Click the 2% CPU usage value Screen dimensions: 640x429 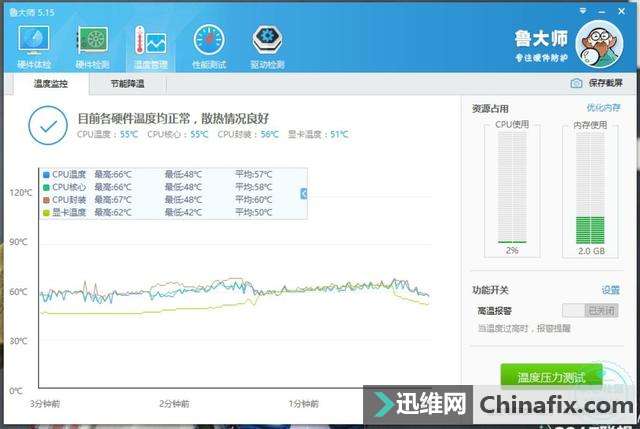click(x=512, y=250)
